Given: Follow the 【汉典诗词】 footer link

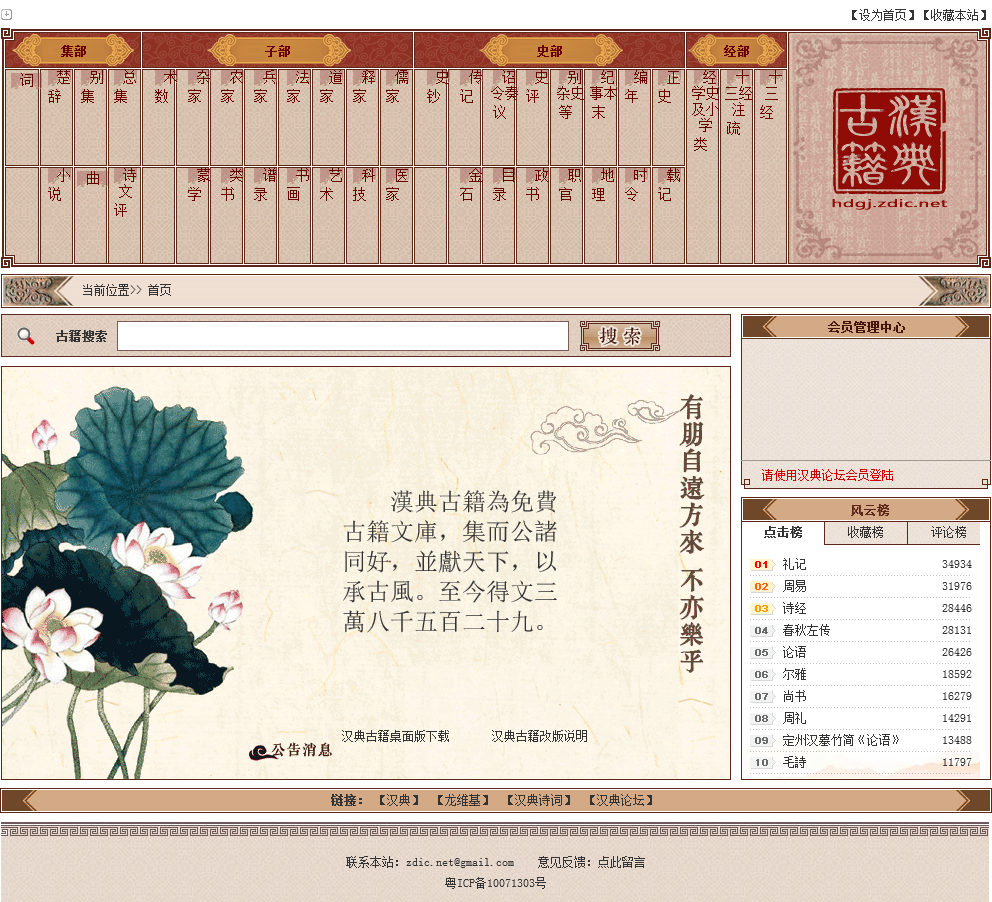Looking at the screenshot, I should [x=538, y=800].
